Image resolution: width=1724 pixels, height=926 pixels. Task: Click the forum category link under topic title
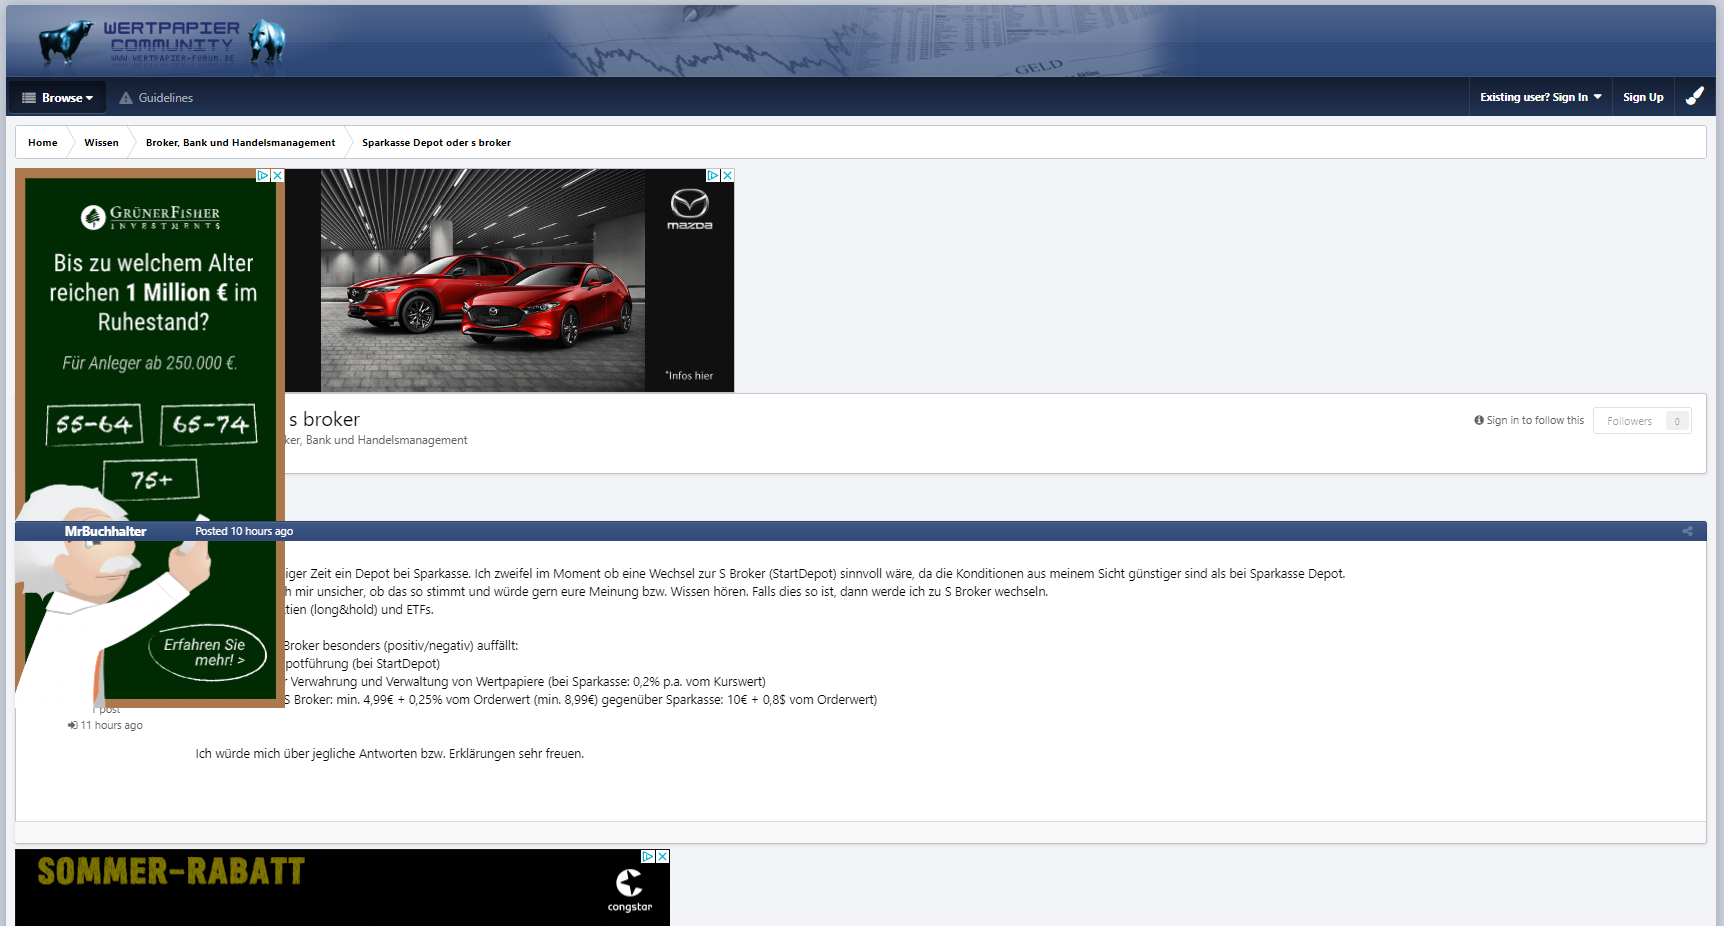376,440
